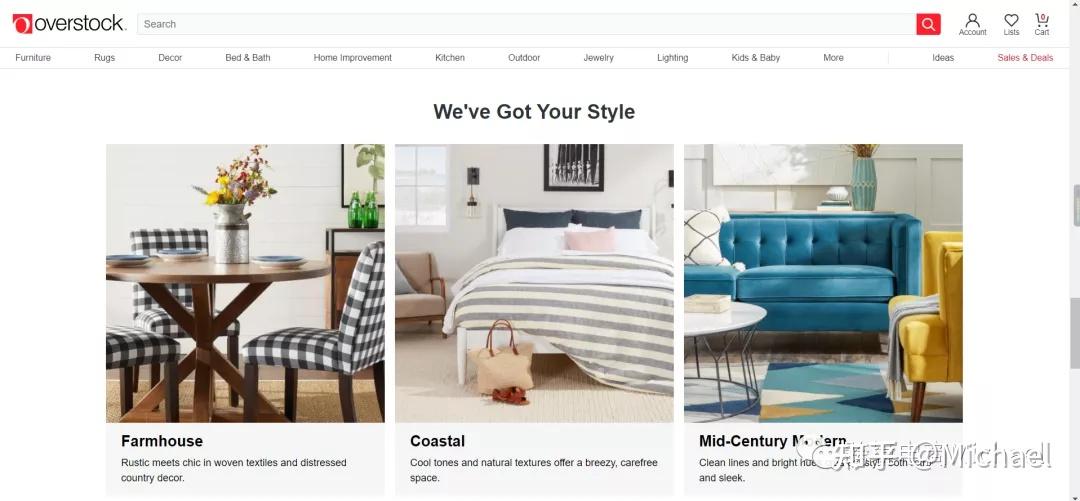Click the Coastal bedroom image
The width and height of the screenshot is (1080, 501).
[534, 283]
